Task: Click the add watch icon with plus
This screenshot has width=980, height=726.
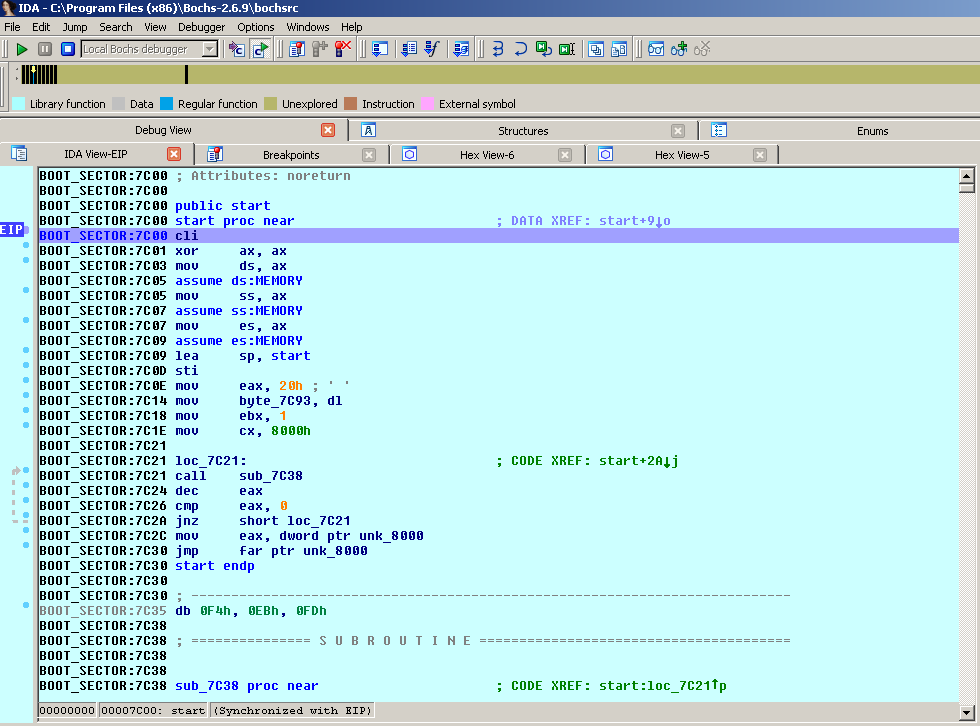Action: click(x=679, y=49)
